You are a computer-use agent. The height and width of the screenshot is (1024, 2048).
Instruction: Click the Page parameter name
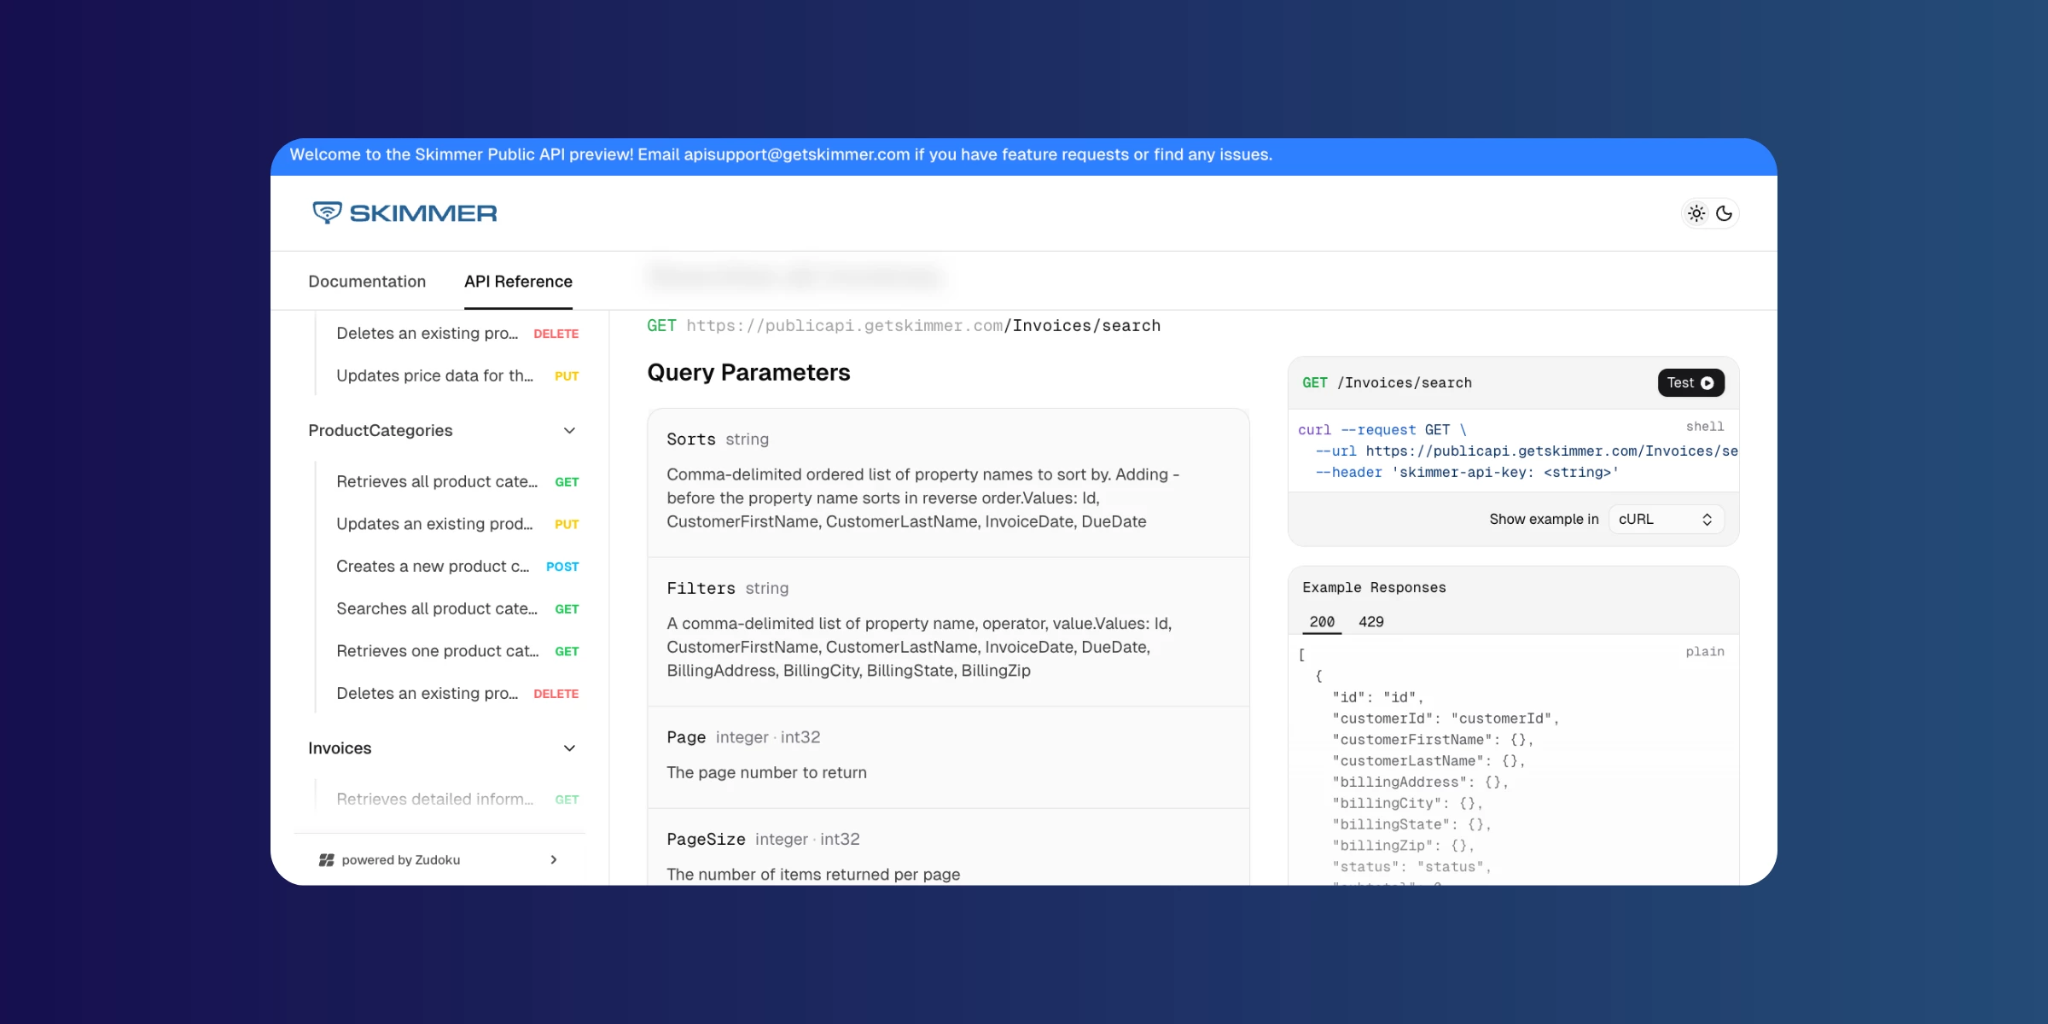pos(686,737)
